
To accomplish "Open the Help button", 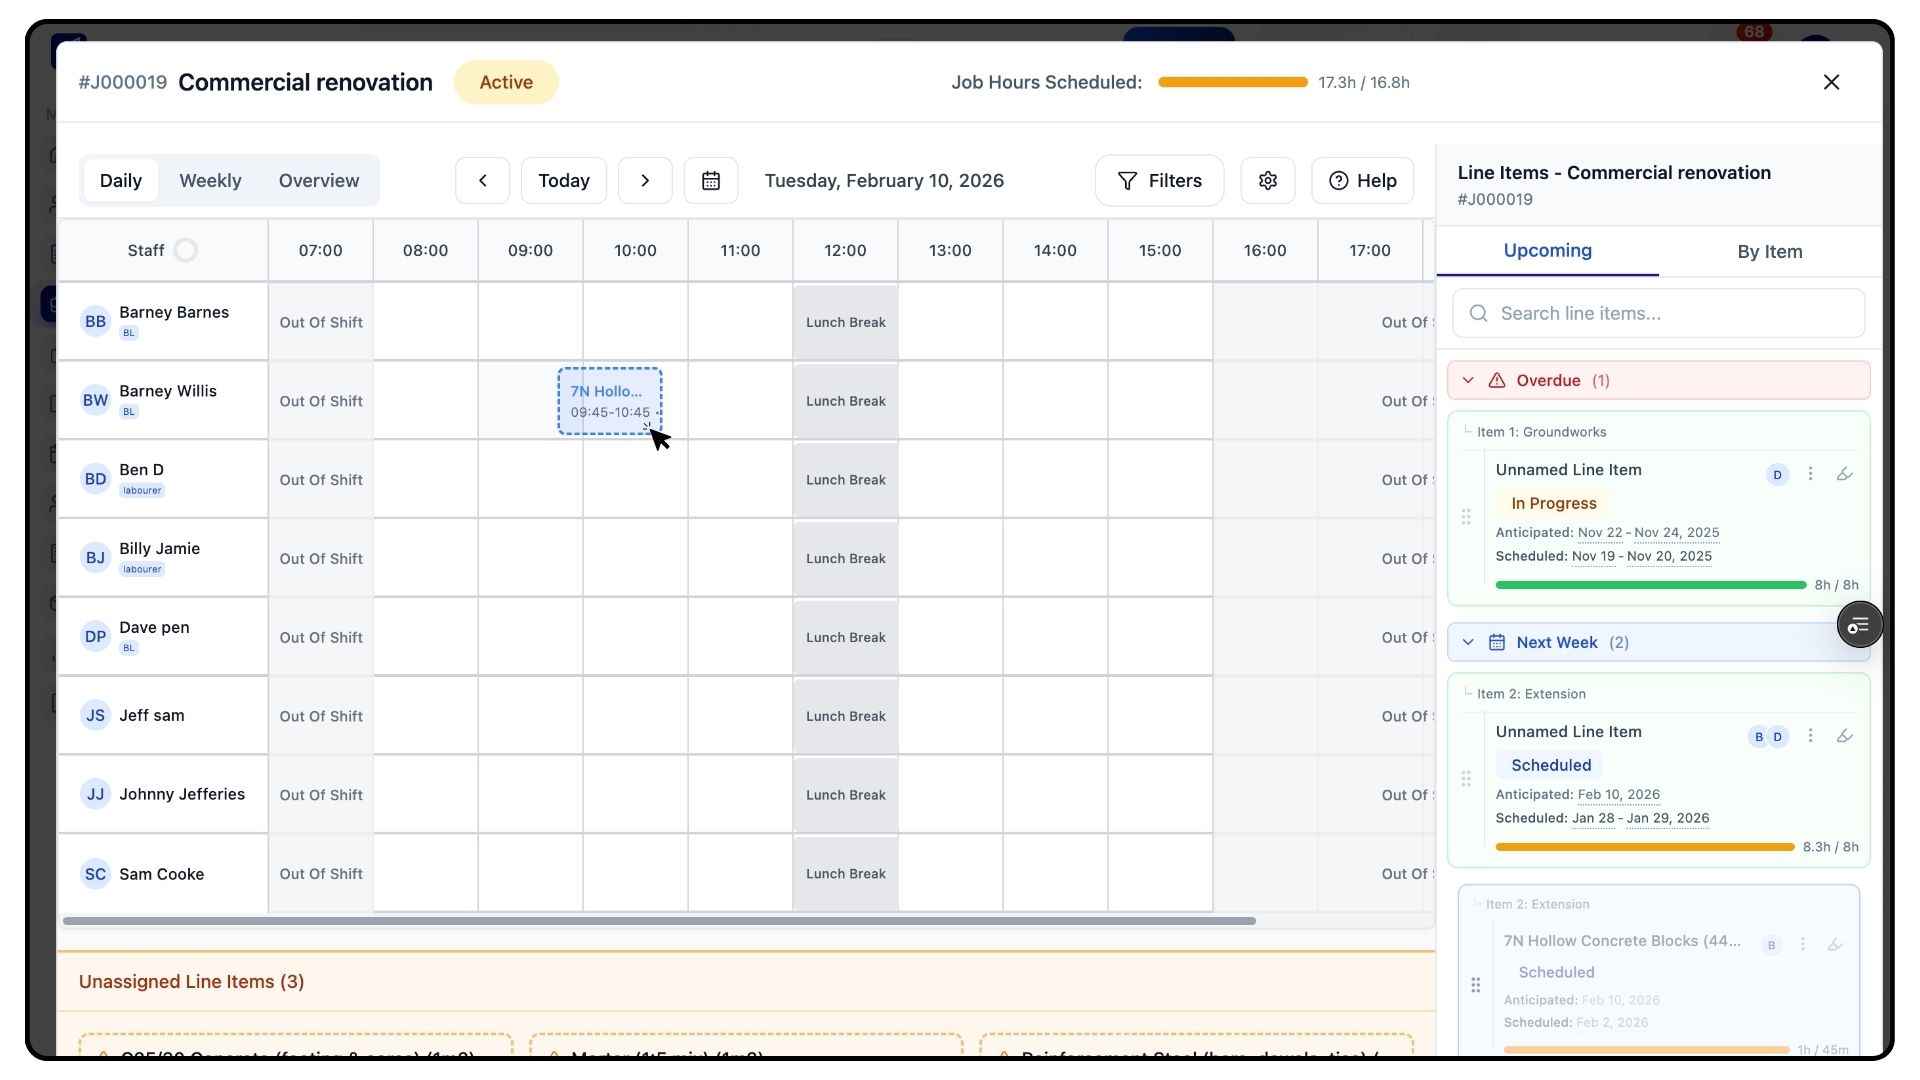I will (1362, 181).
